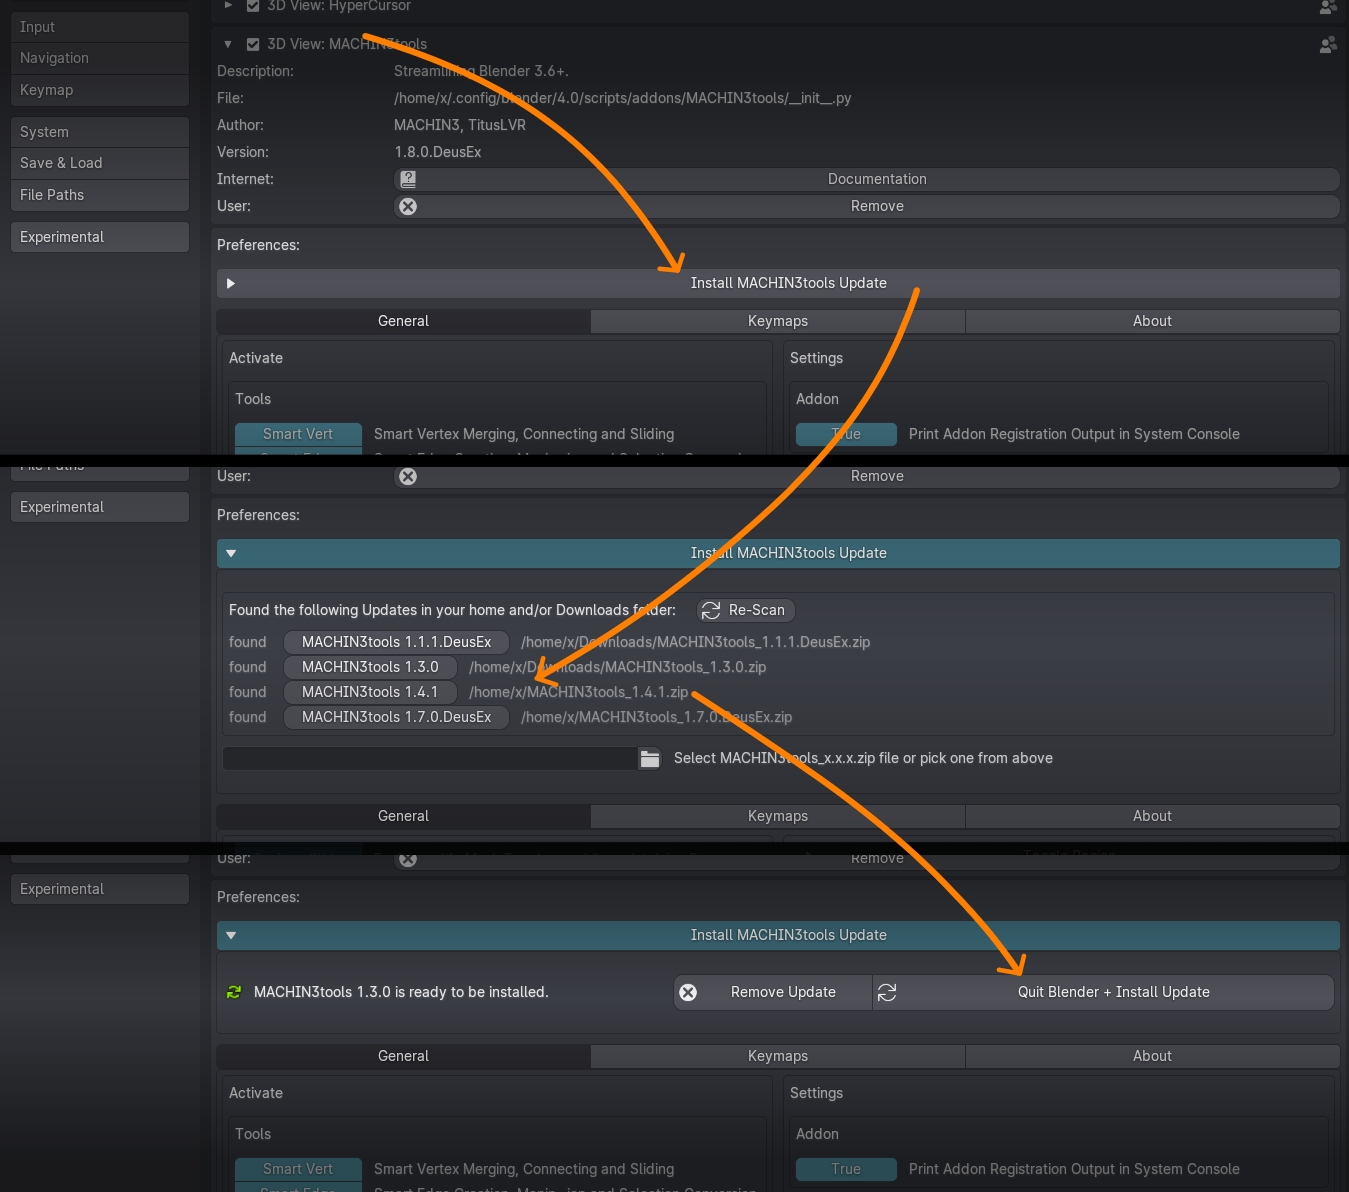Click the Select MACHIN3tools_x.x.x.zip file hint text
Viewport: 1349px width, 1192px height.
click(863, 758)
